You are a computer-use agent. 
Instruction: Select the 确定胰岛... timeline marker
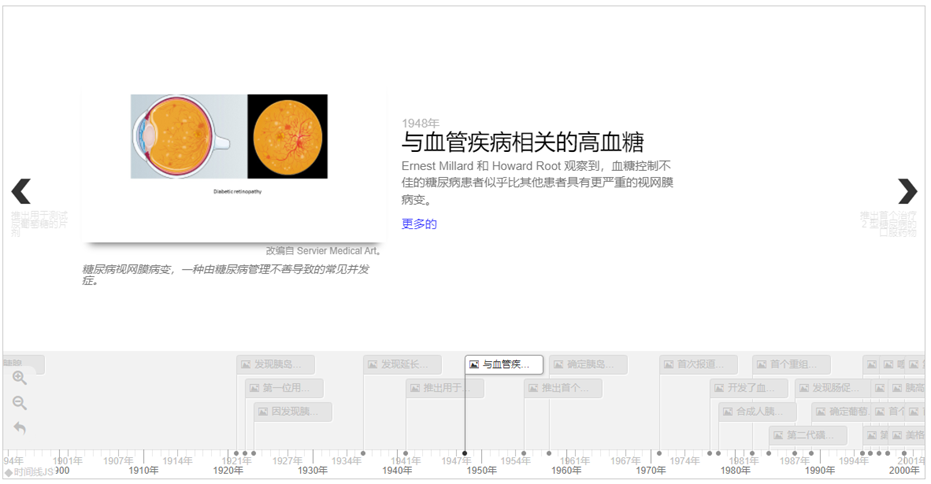[589, 364]
